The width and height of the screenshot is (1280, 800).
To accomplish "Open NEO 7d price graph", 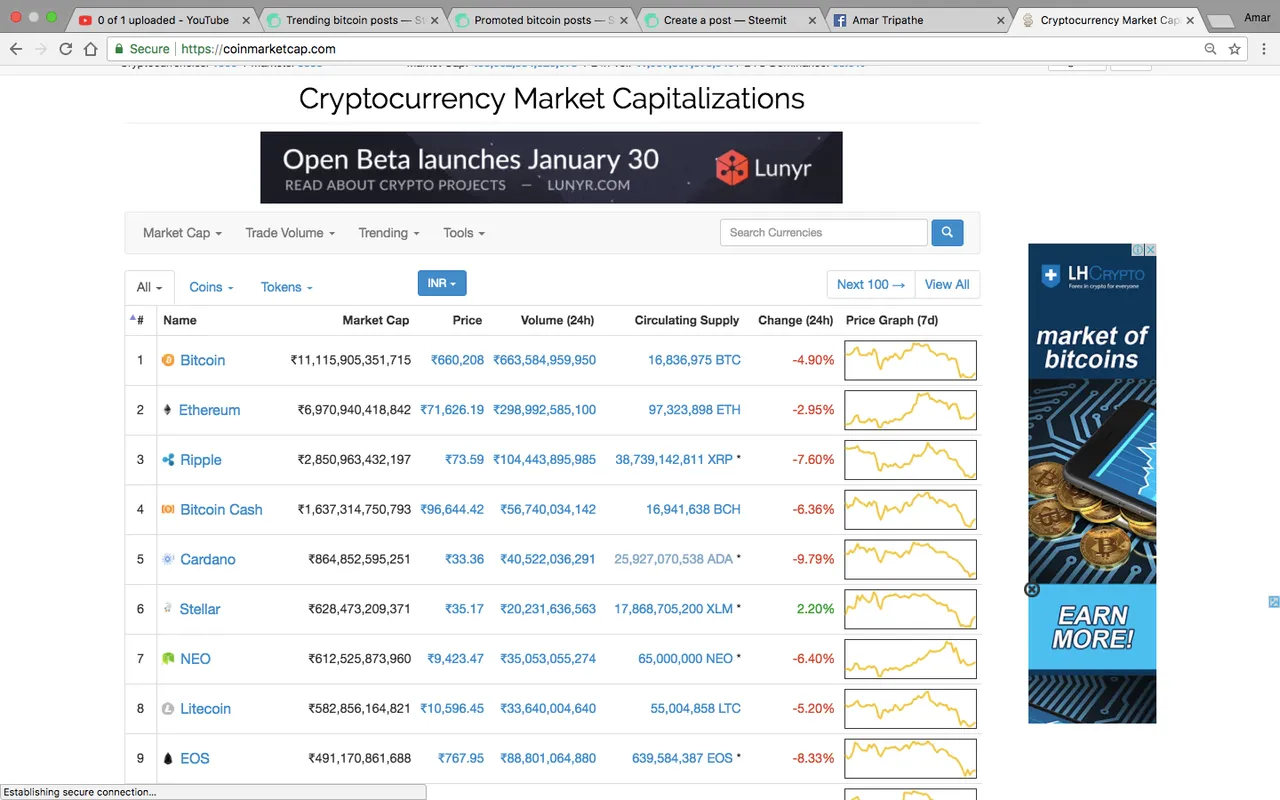I will coord(910,658).
